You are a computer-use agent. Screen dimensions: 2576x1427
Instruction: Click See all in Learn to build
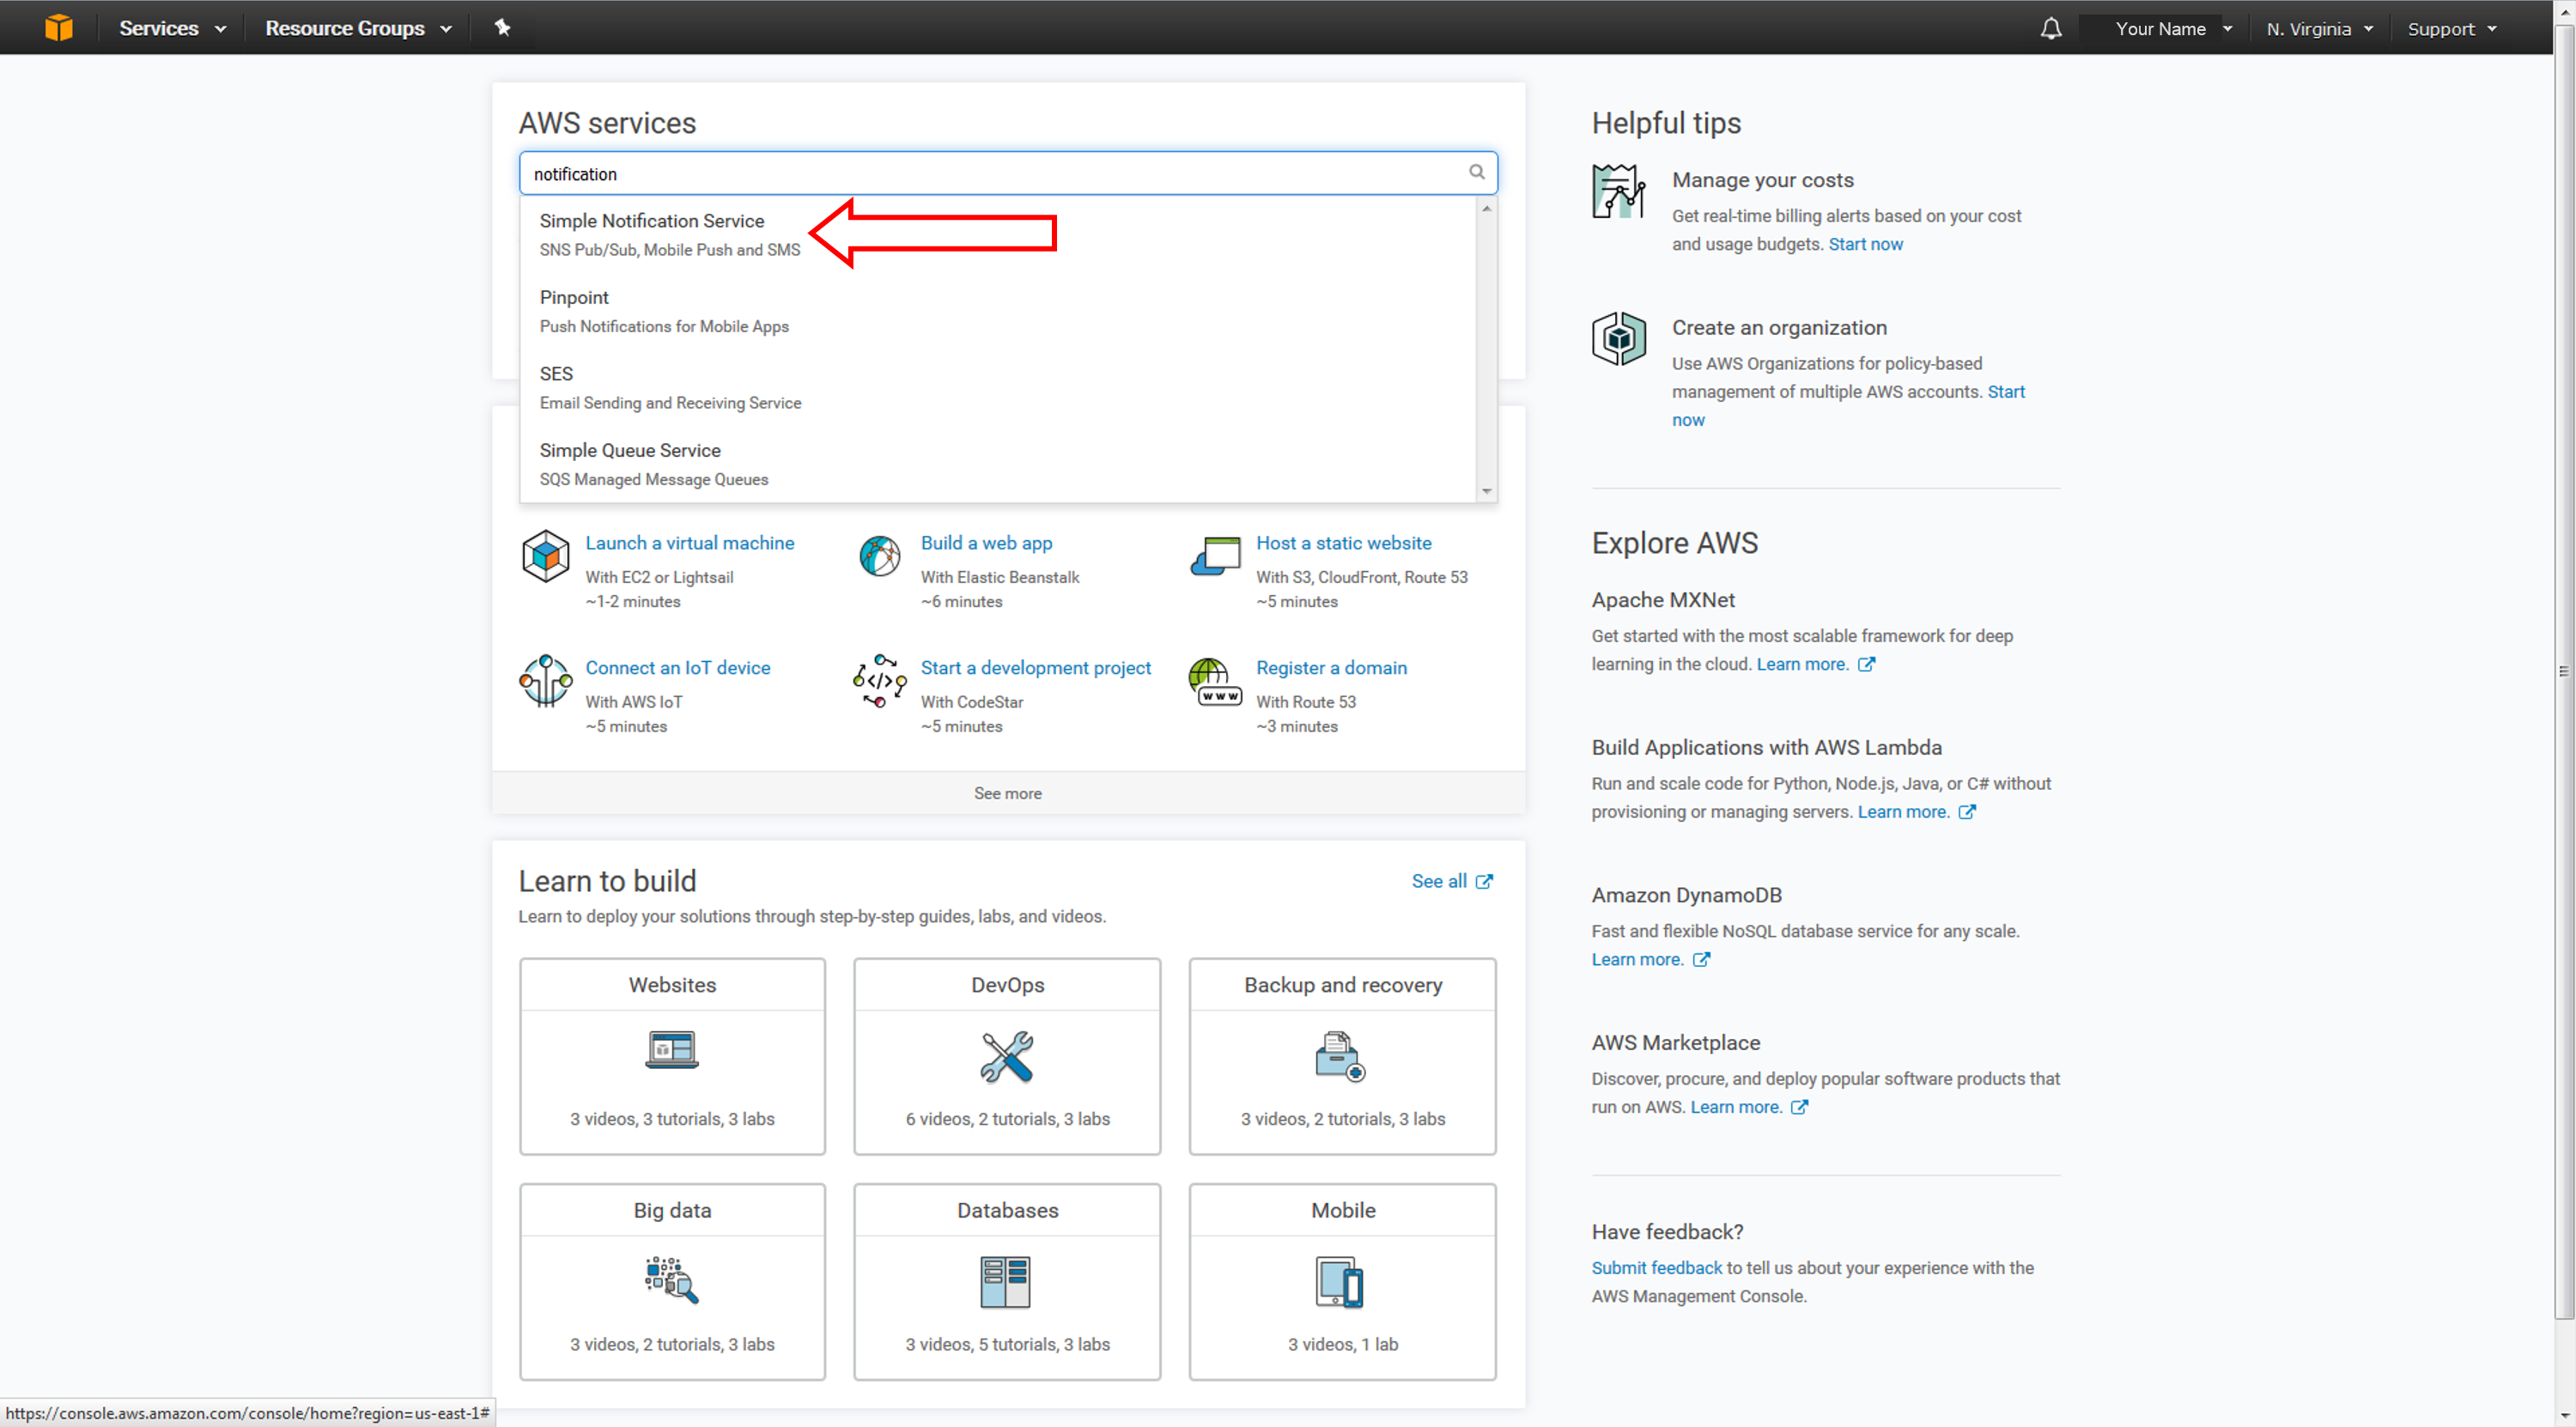(1439, 881)
